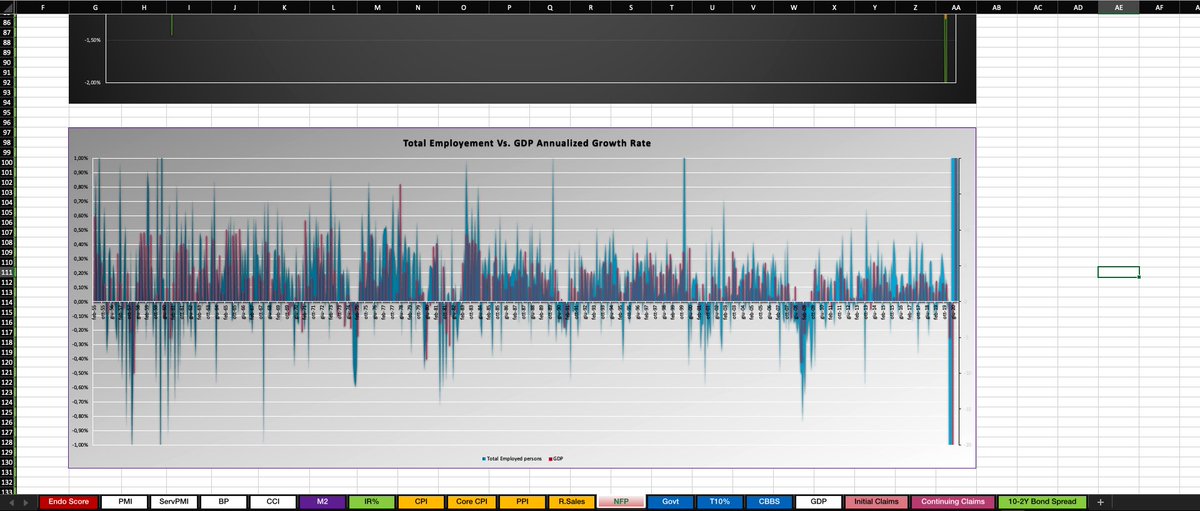Viewport: 1200px width, 511px height.
Task: Select column AF header
Action: click(1159, 7)
